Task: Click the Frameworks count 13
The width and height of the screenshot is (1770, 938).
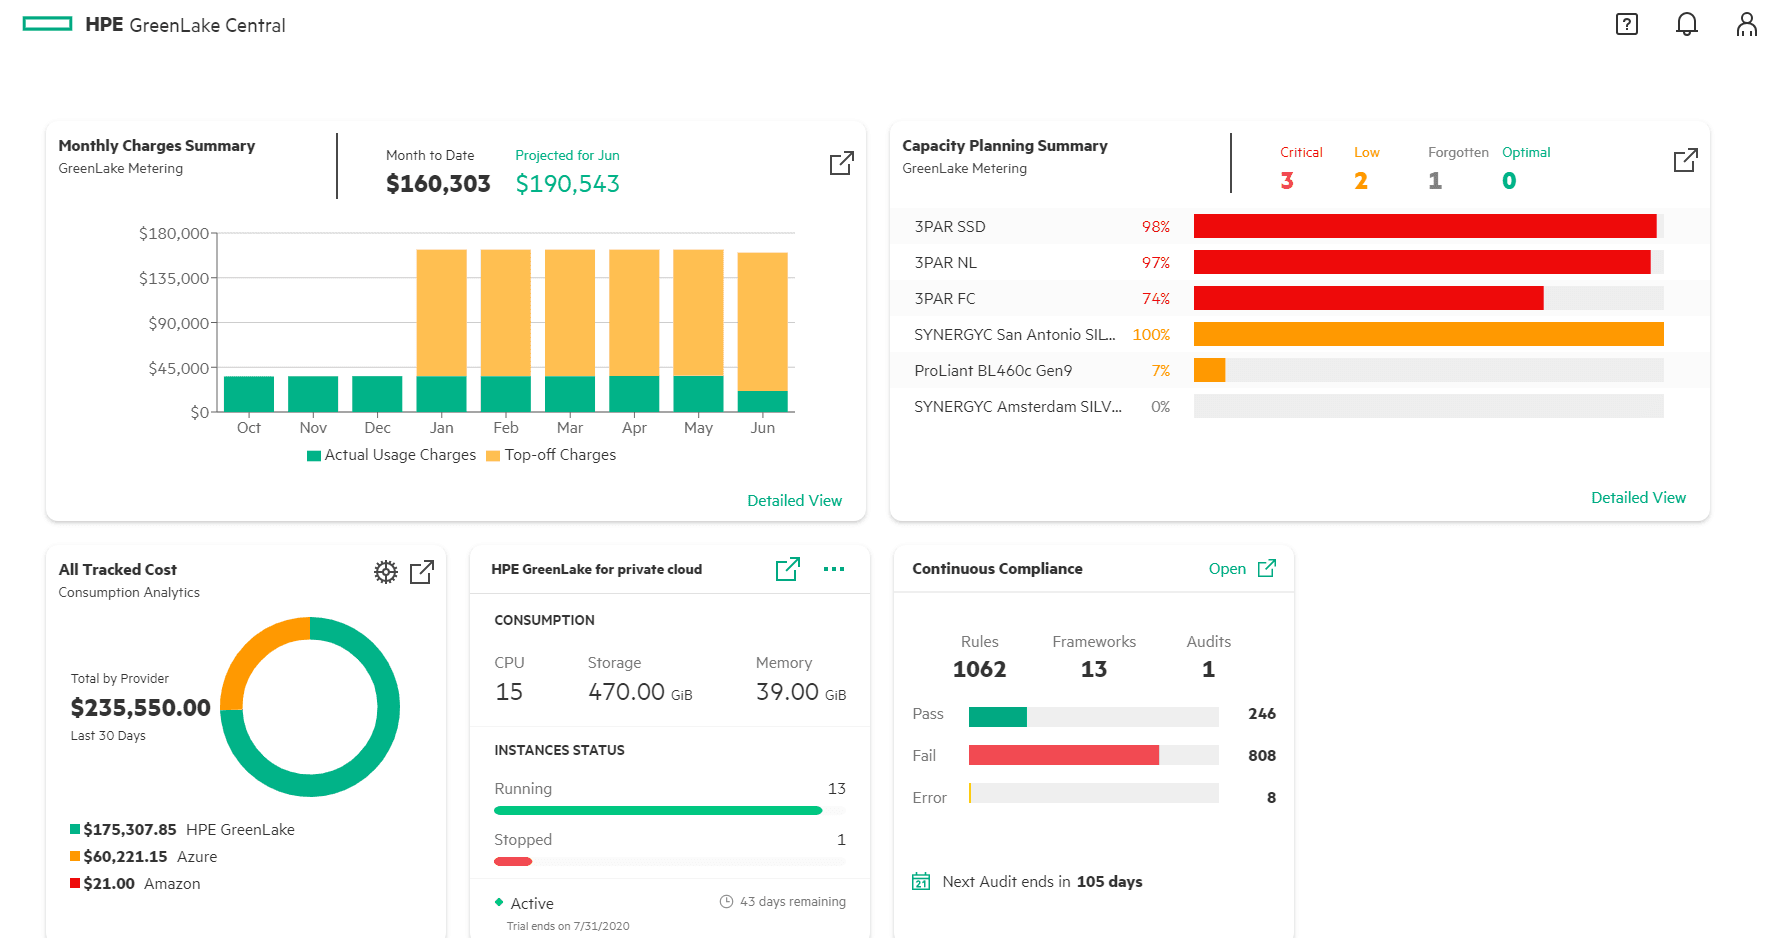Action: tap(1094, 669)
